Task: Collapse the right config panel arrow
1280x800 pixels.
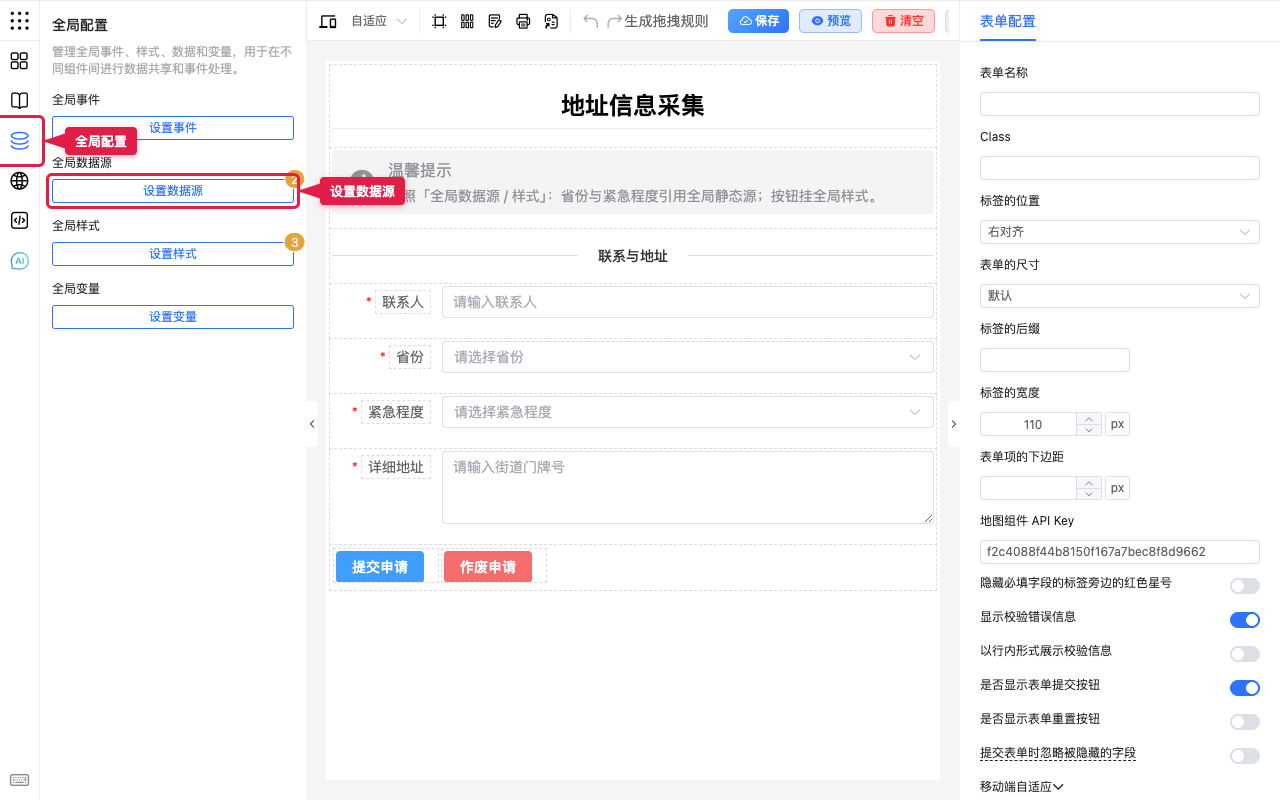Action: point(953,424)
